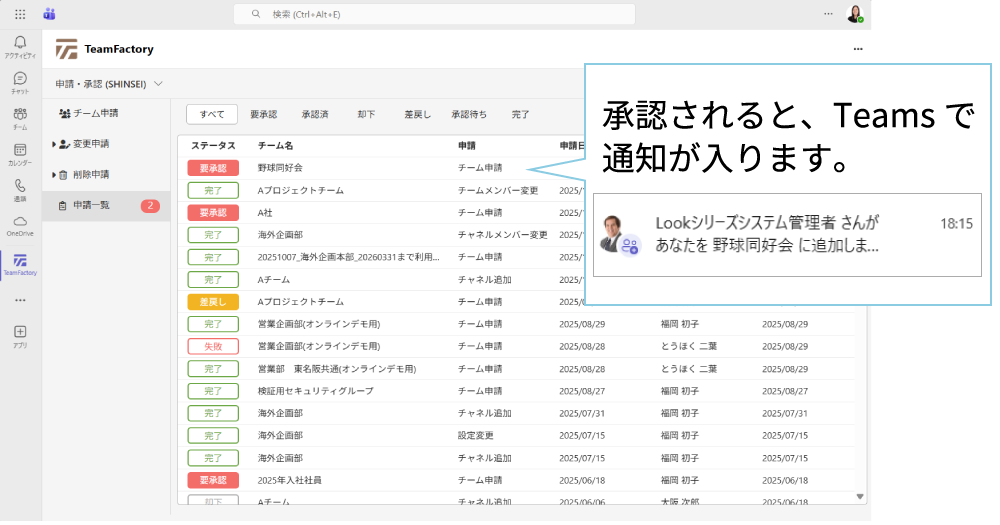Click the user profile avatar
1000x525 pixels.
pos(854,14)
